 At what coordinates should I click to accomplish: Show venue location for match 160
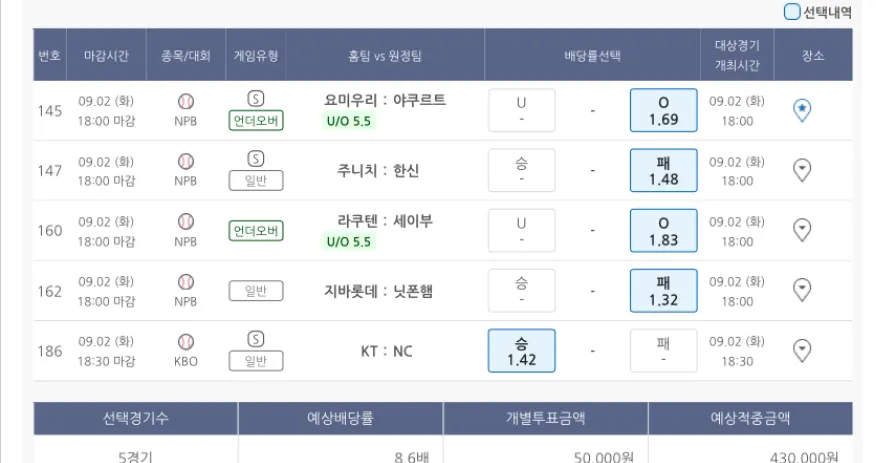click(x=801, y=230)
